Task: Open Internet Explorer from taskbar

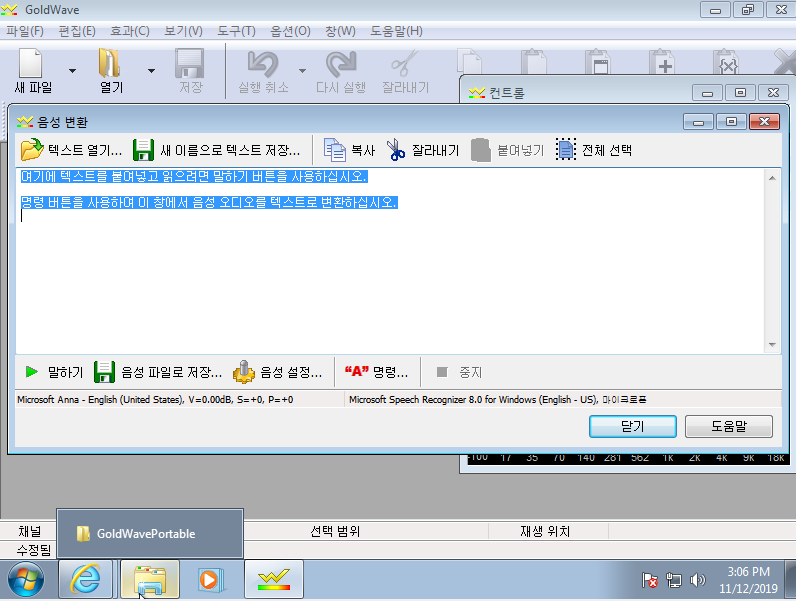Action: tap(85, 579)
